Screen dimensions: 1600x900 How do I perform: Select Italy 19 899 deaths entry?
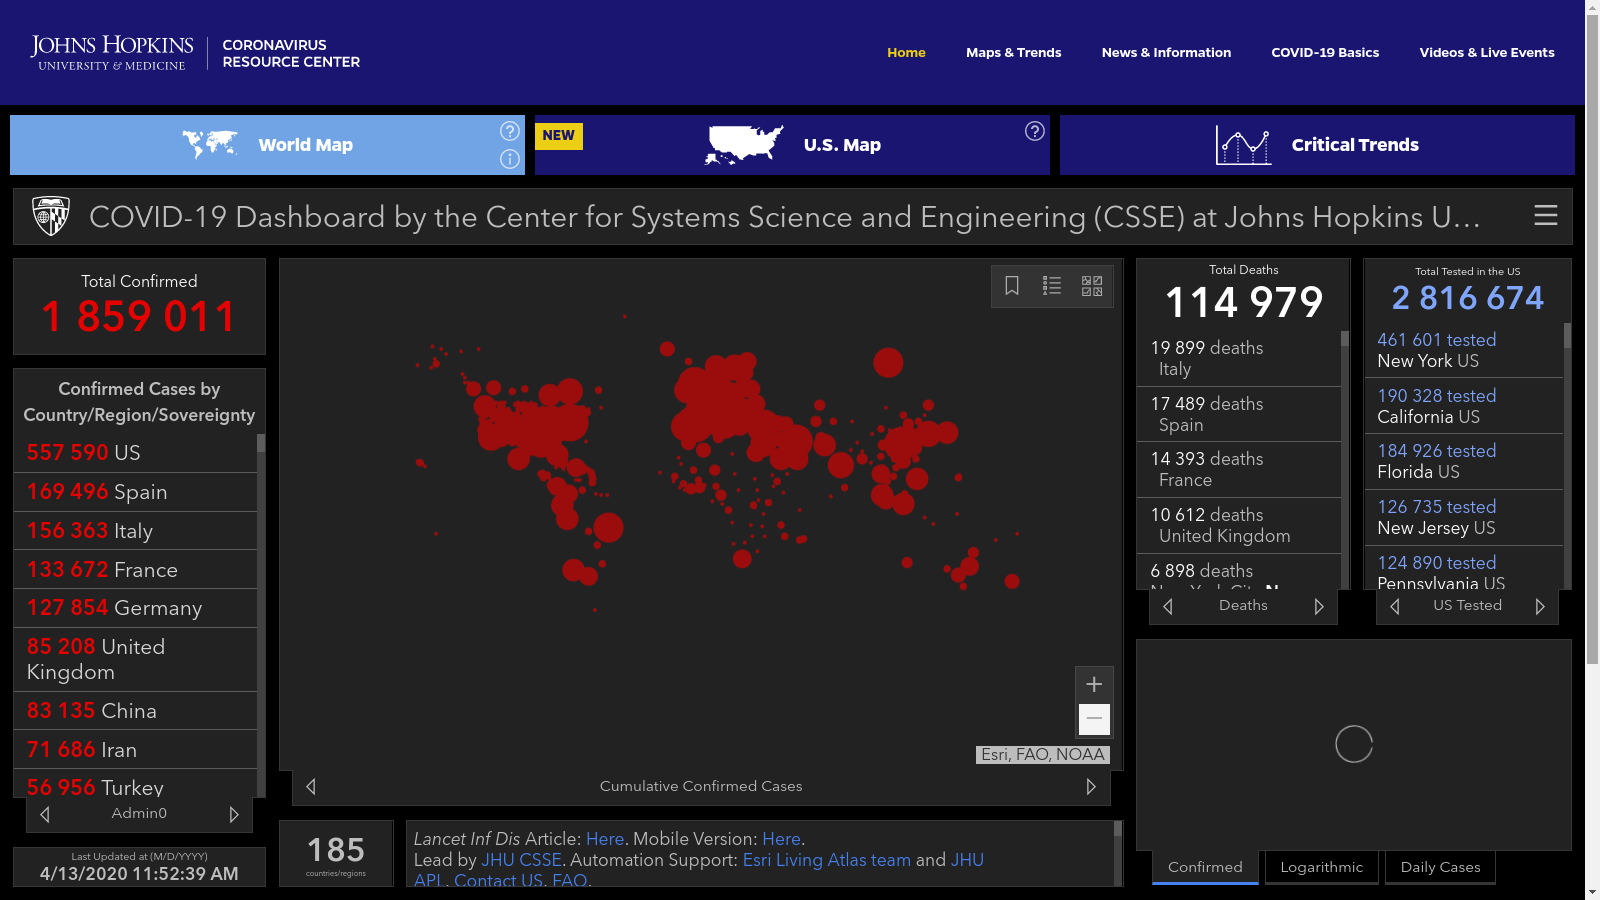click(x=1239, y=358)
